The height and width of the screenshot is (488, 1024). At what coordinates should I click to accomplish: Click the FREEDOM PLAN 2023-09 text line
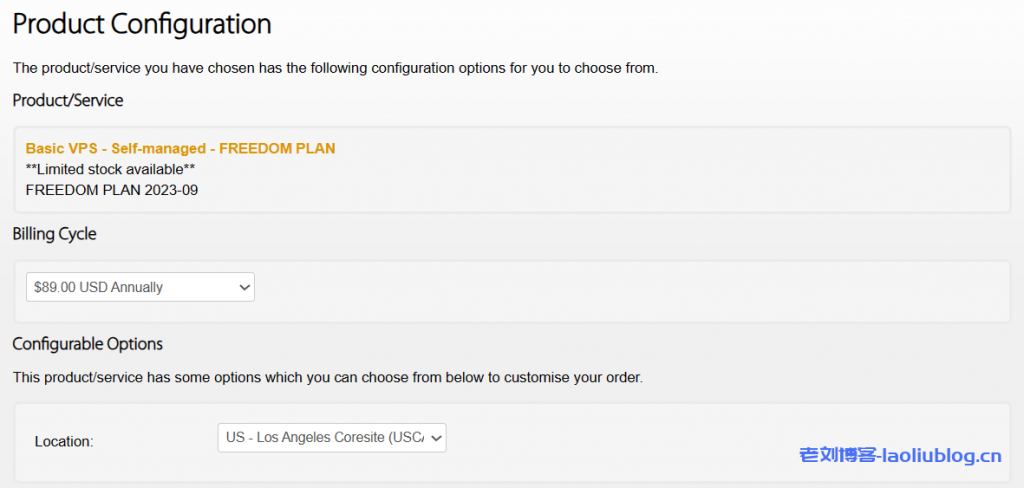pos(112,189)
